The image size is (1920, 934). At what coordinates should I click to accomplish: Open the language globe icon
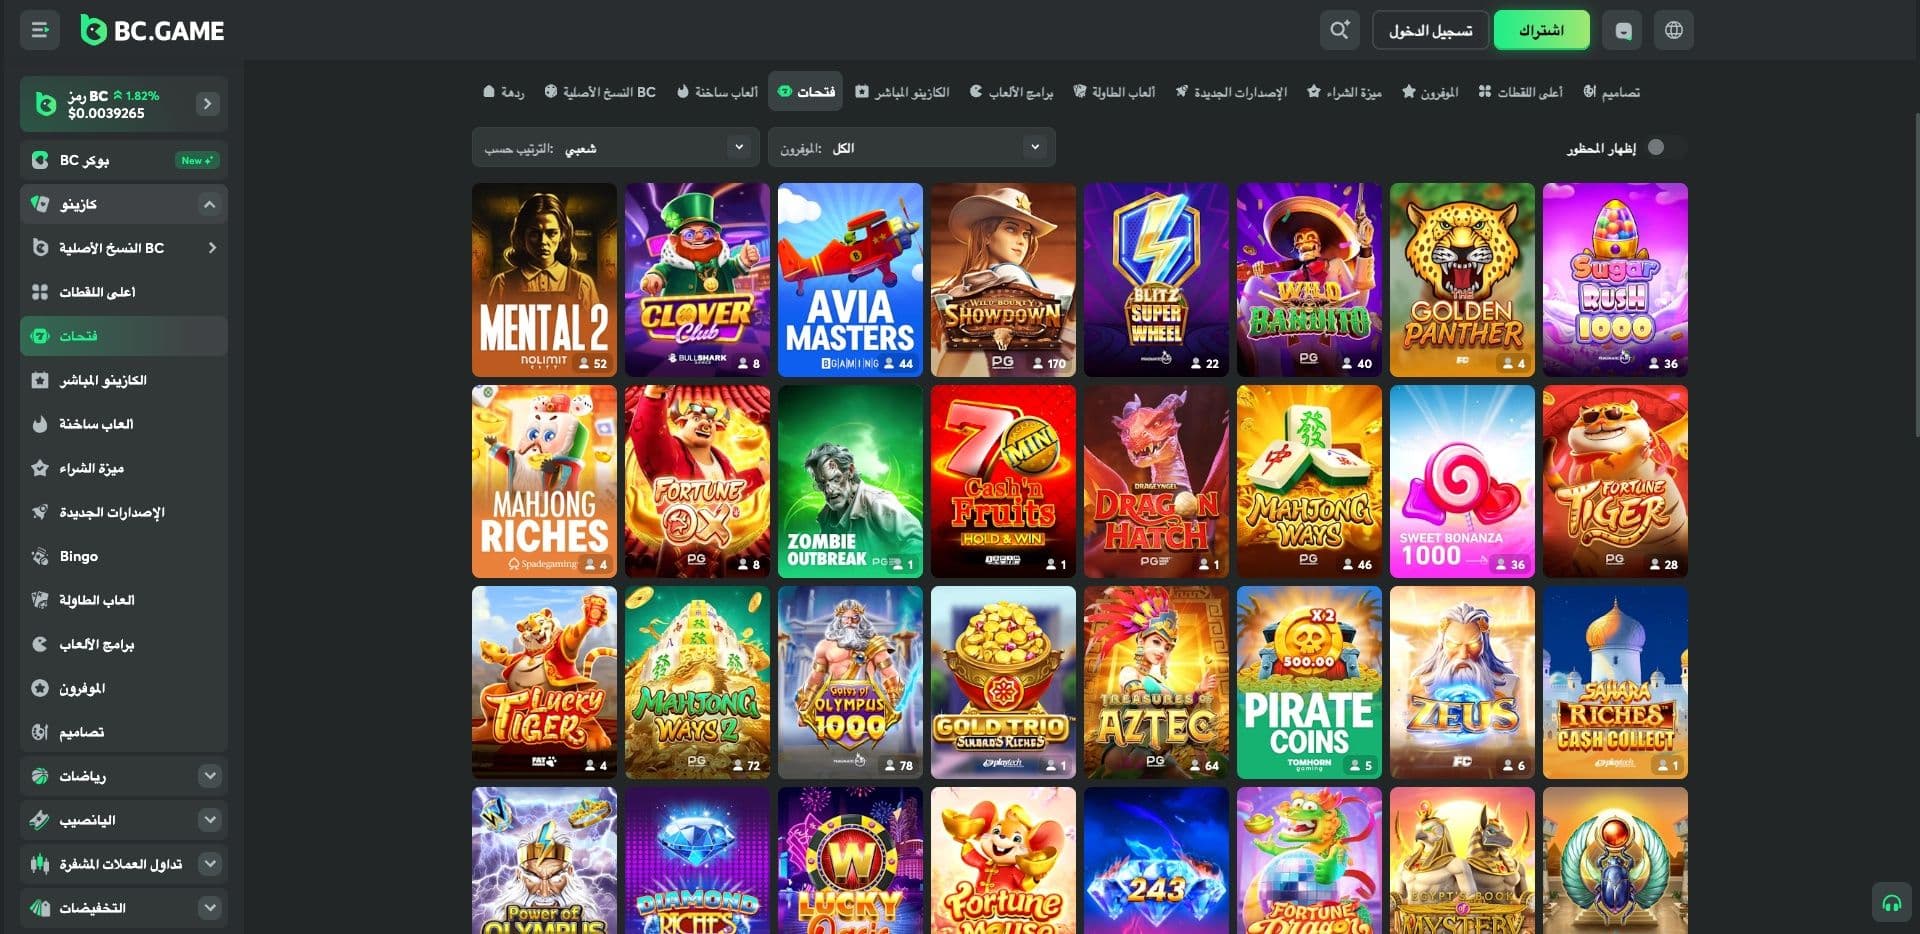pos(1673,30)
